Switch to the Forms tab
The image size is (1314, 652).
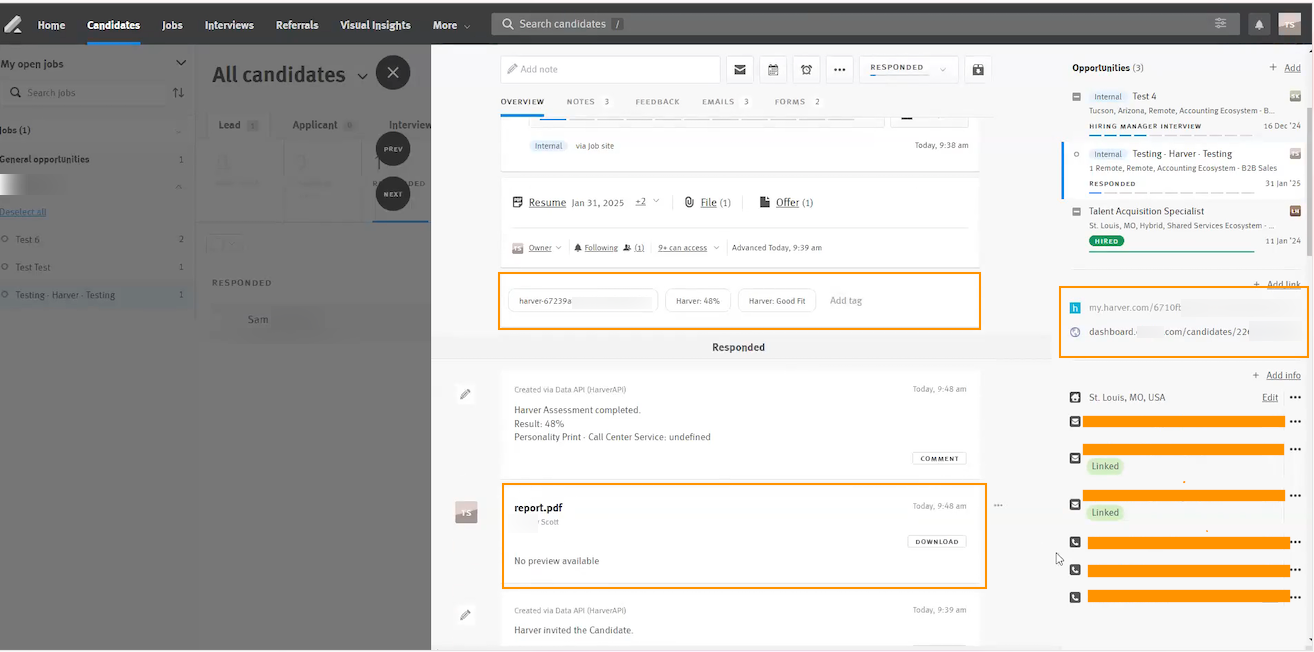797,102
